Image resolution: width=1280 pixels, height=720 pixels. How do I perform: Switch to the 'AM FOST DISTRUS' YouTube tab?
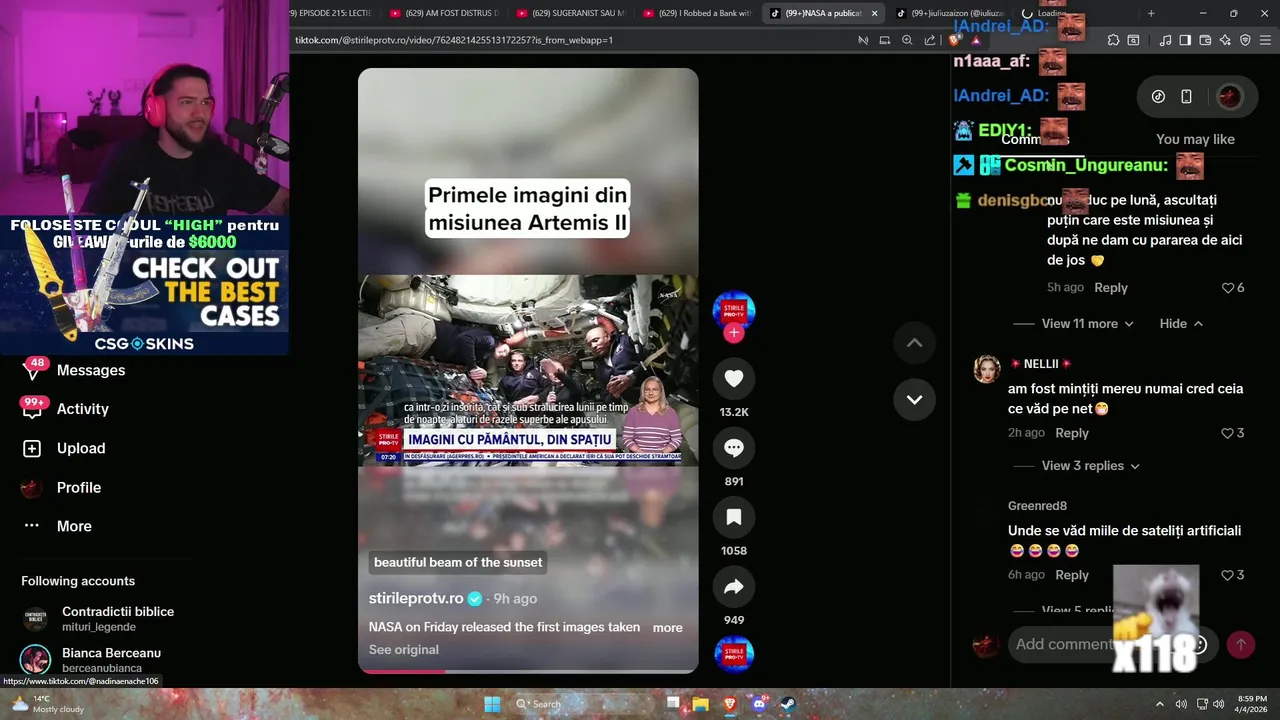(x=443, y=13)
